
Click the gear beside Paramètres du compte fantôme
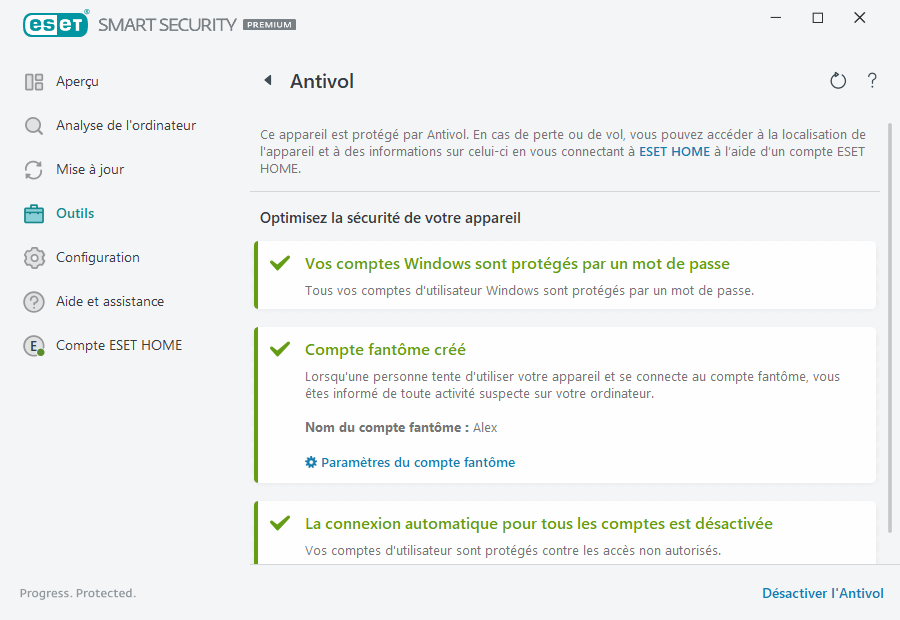pyautogui.click(x=308, y=462)
